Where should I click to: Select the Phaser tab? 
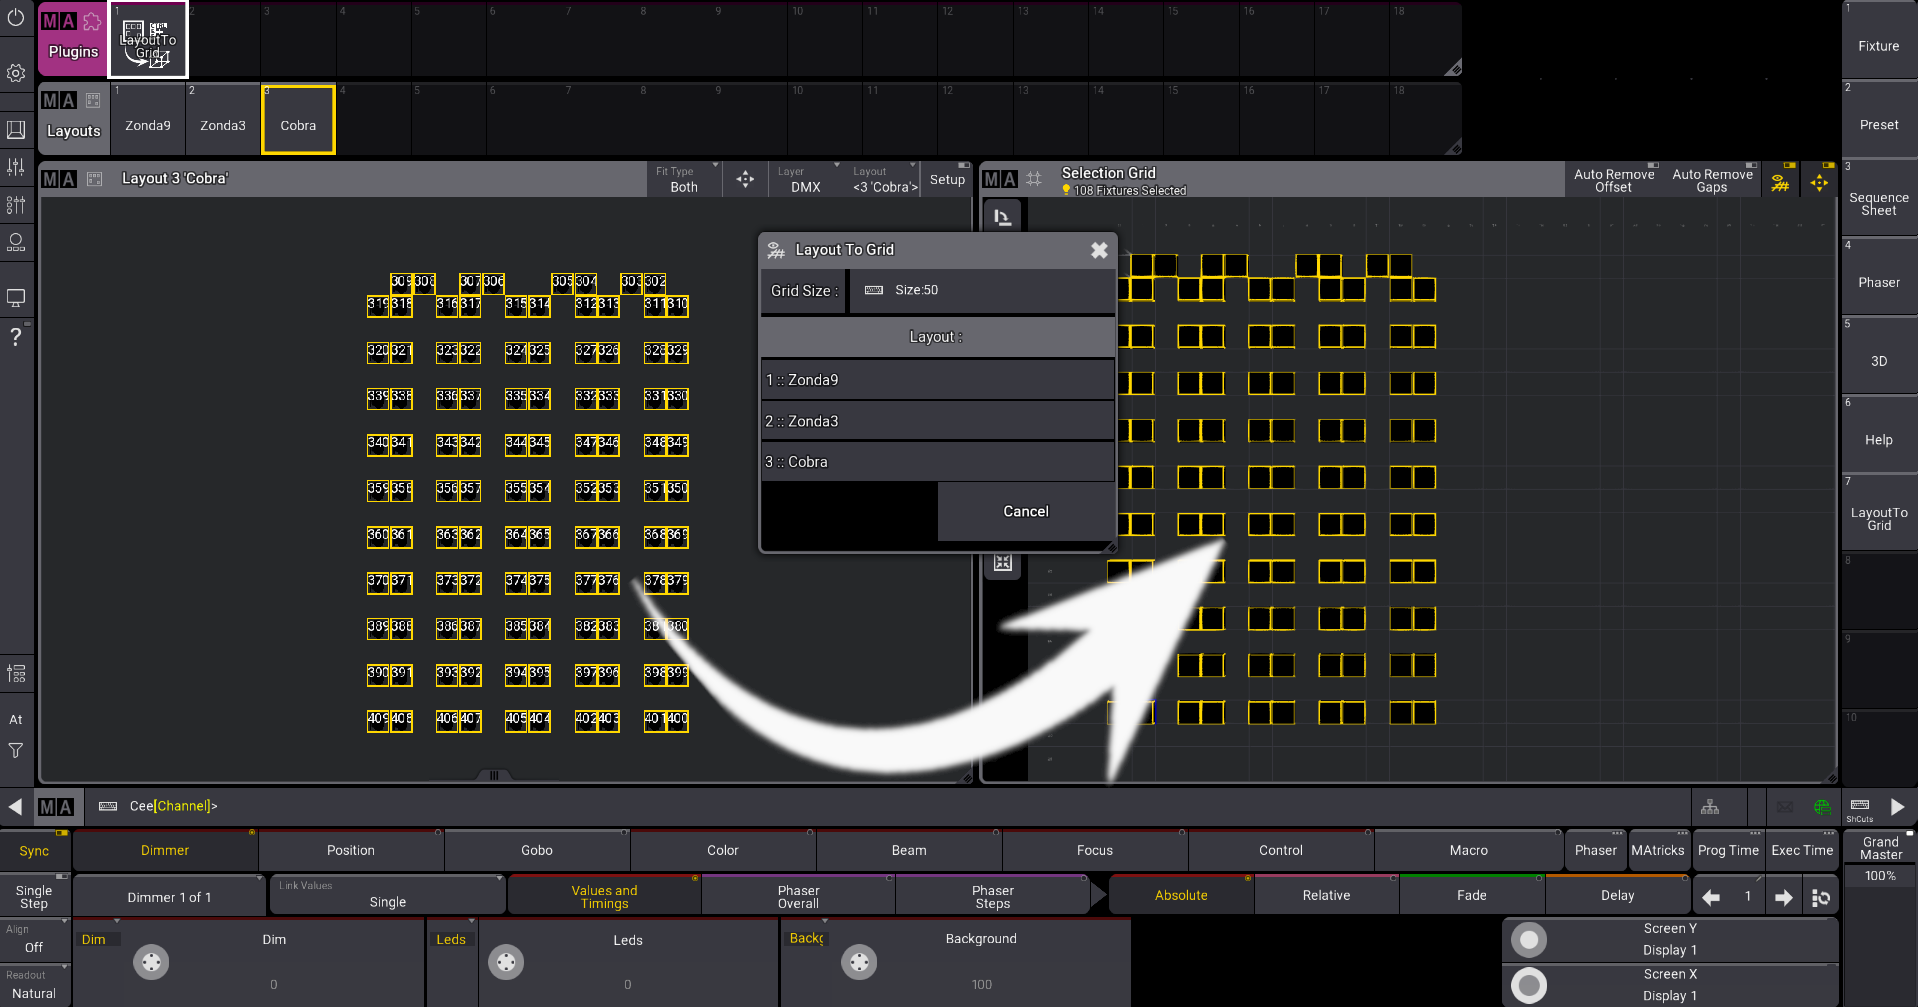coord(1594,849)
